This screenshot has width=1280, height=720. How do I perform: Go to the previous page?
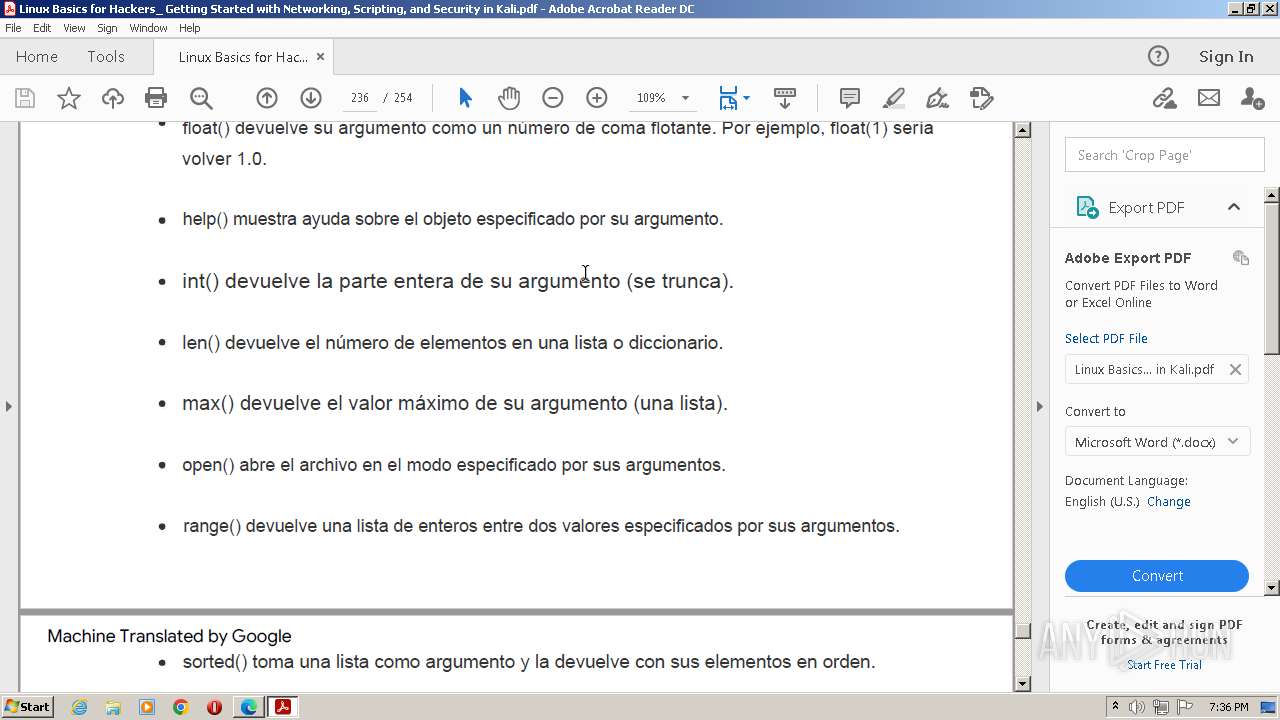pyautogui.click(x=267, y=98)
